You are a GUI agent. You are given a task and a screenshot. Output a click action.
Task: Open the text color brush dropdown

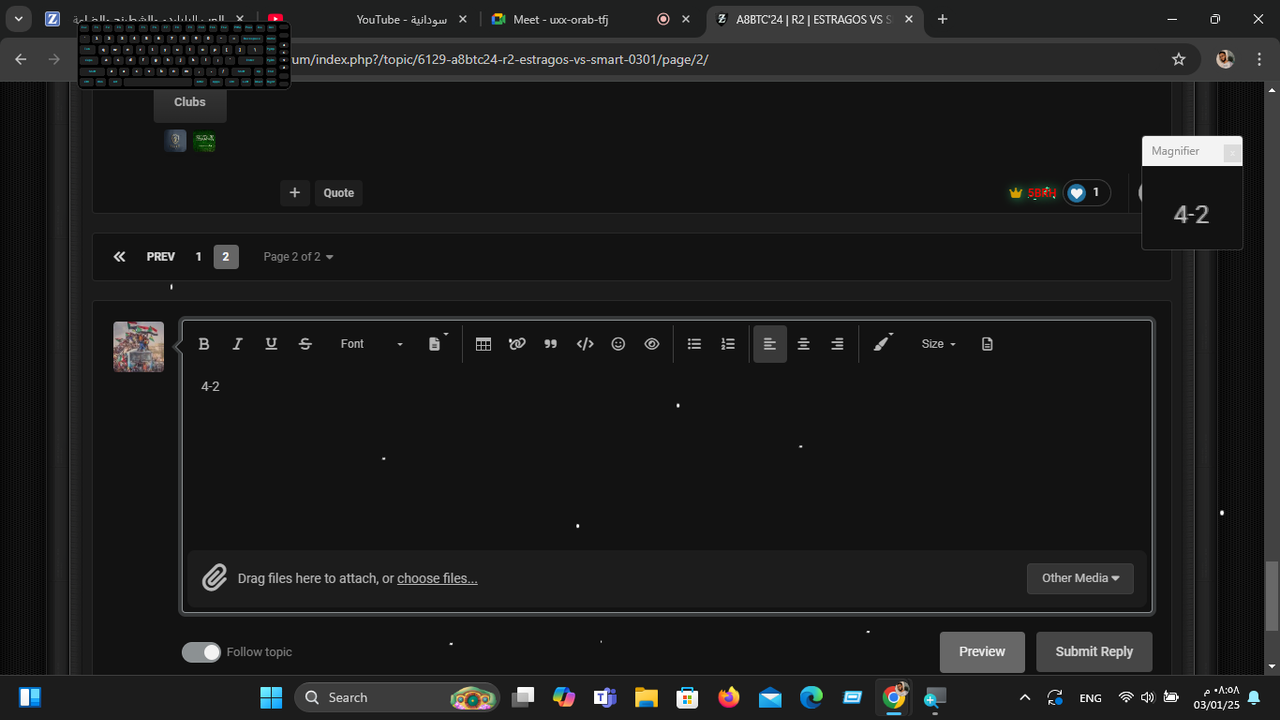[x=882, y=344]
